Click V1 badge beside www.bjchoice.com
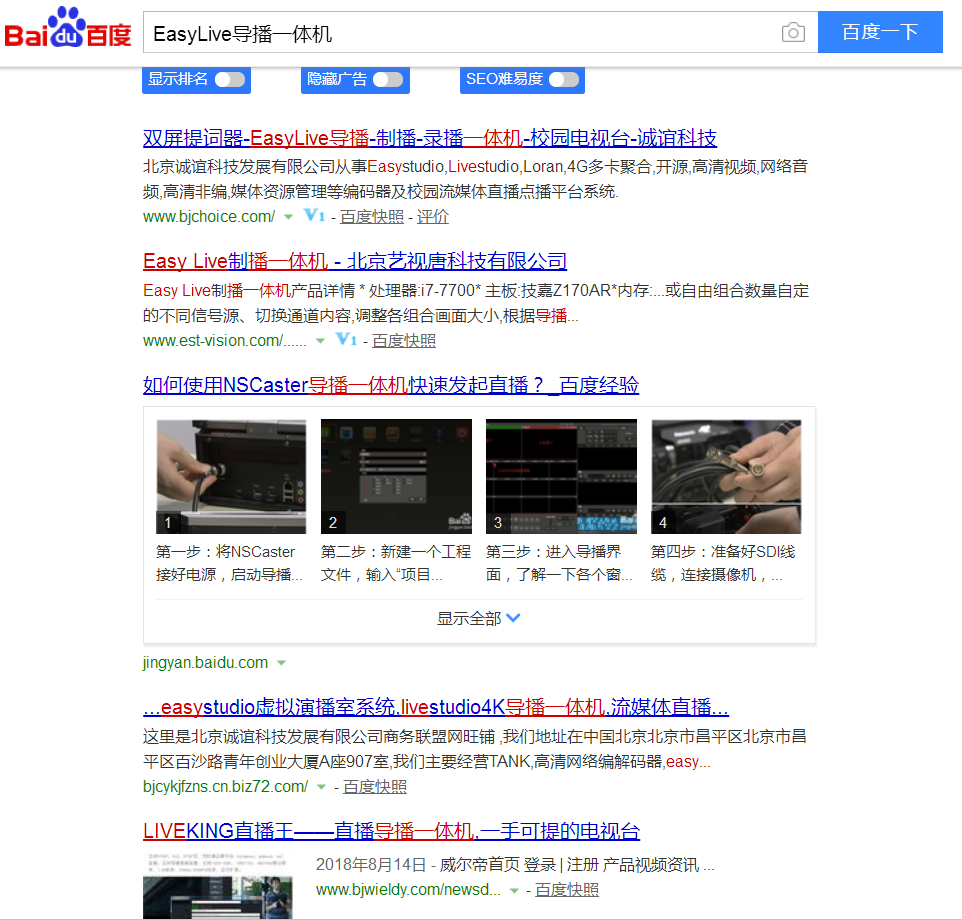This screenshot has height=920, width=962. click(314, 215)
